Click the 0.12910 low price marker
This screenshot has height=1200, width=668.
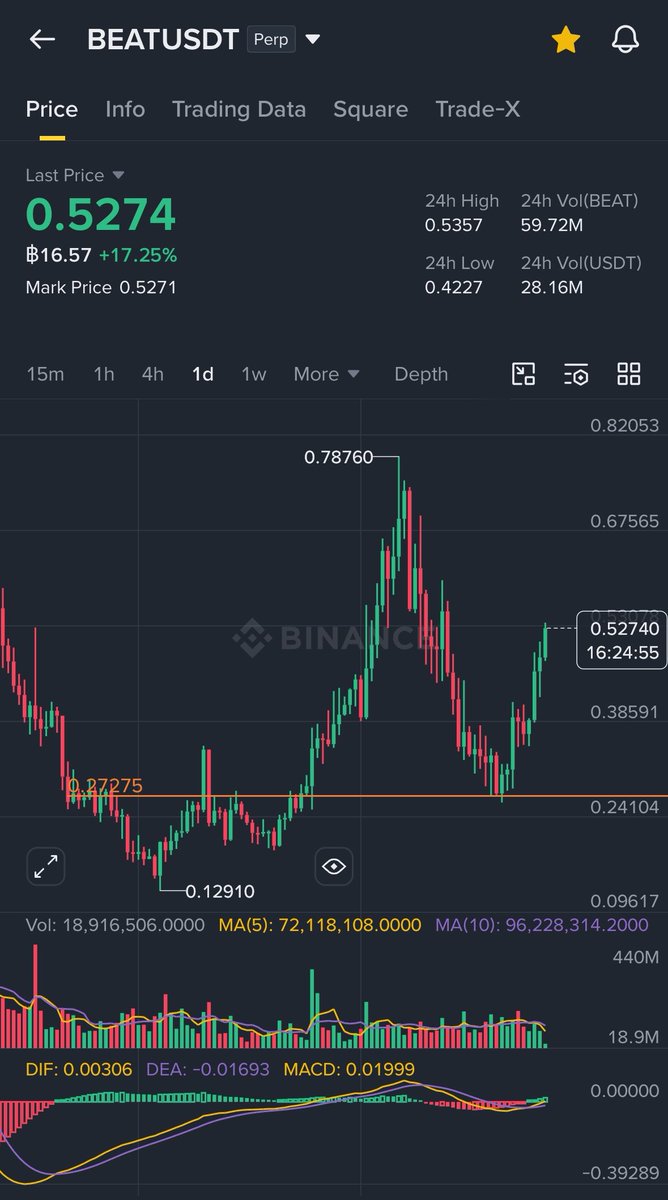(x=220, y=891)
